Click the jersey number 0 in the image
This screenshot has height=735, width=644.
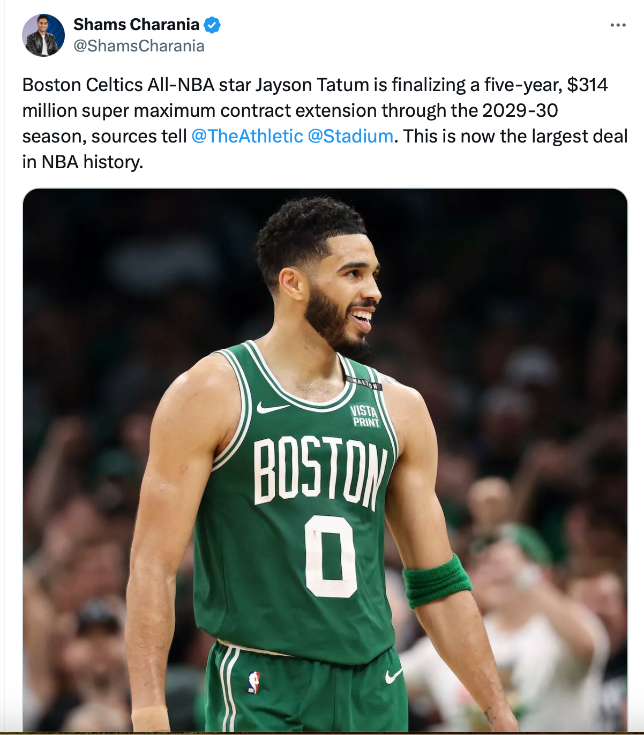click(x=330, y=556)
